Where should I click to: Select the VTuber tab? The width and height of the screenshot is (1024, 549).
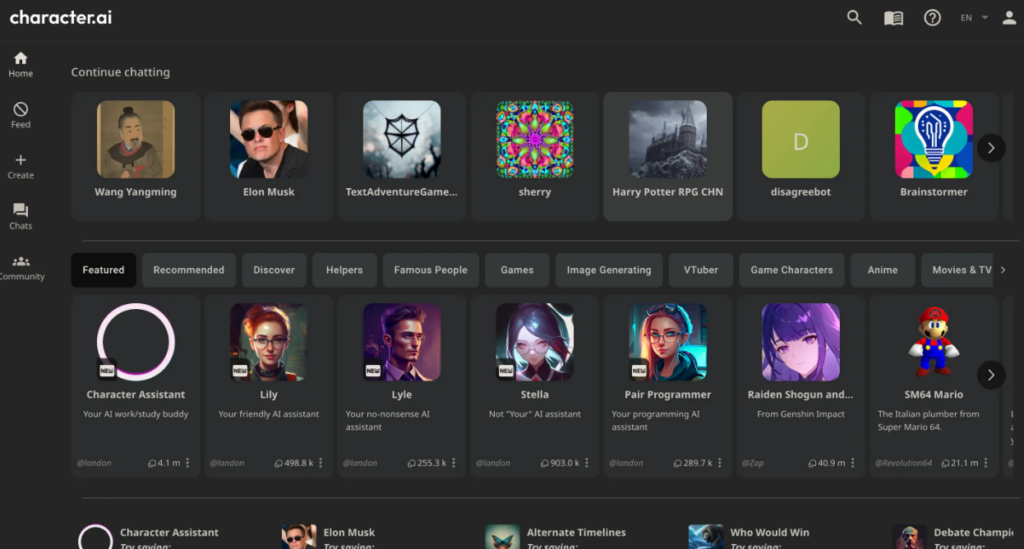(x=701, y=270)
